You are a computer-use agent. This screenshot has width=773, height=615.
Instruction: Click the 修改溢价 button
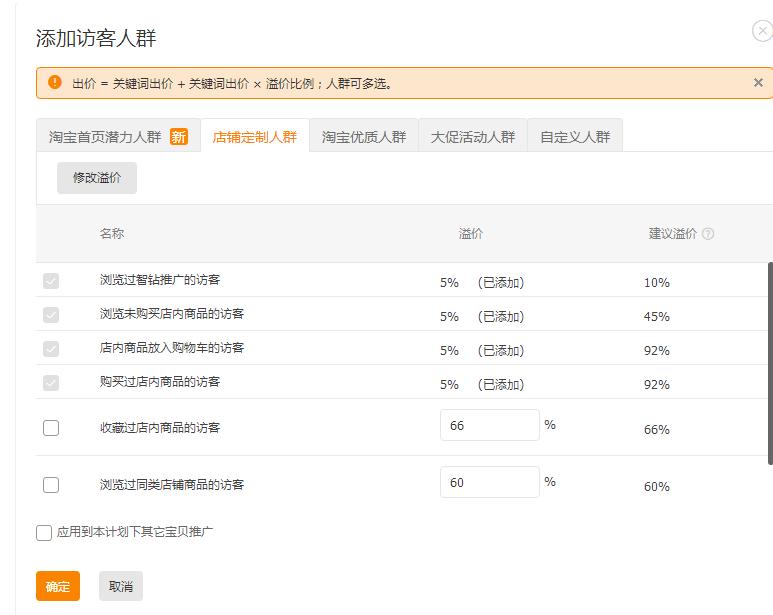tap(97, 178)
